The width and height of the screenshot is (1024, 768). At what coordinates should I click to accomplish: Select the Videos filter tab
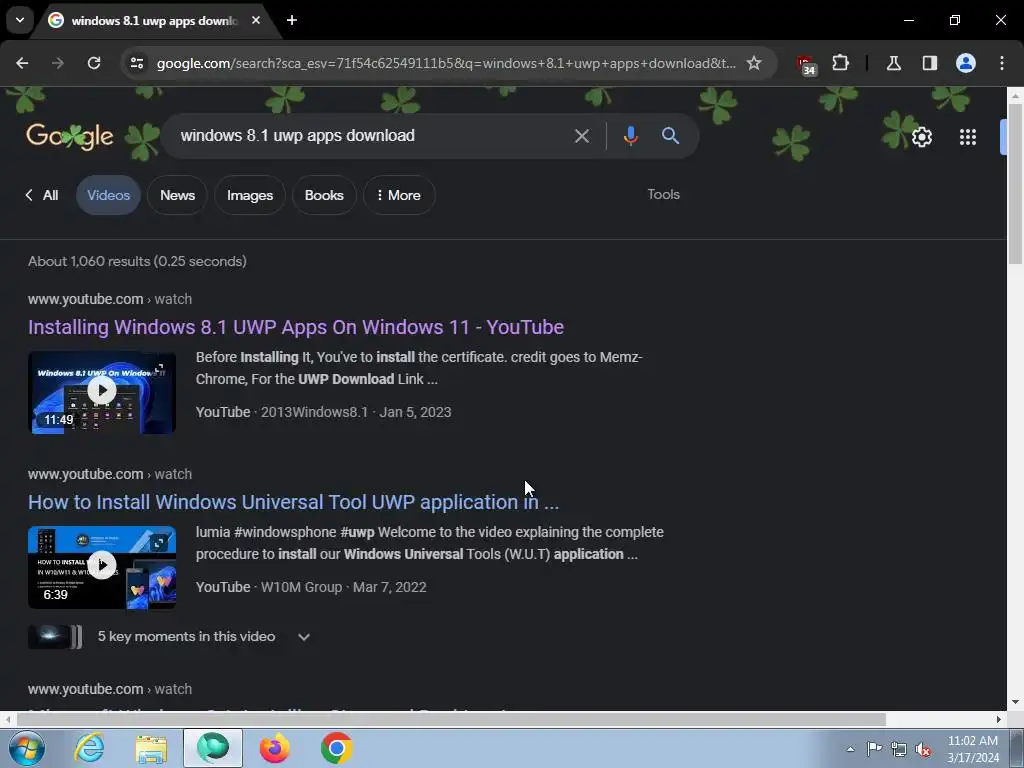click(x=108, y=195)
